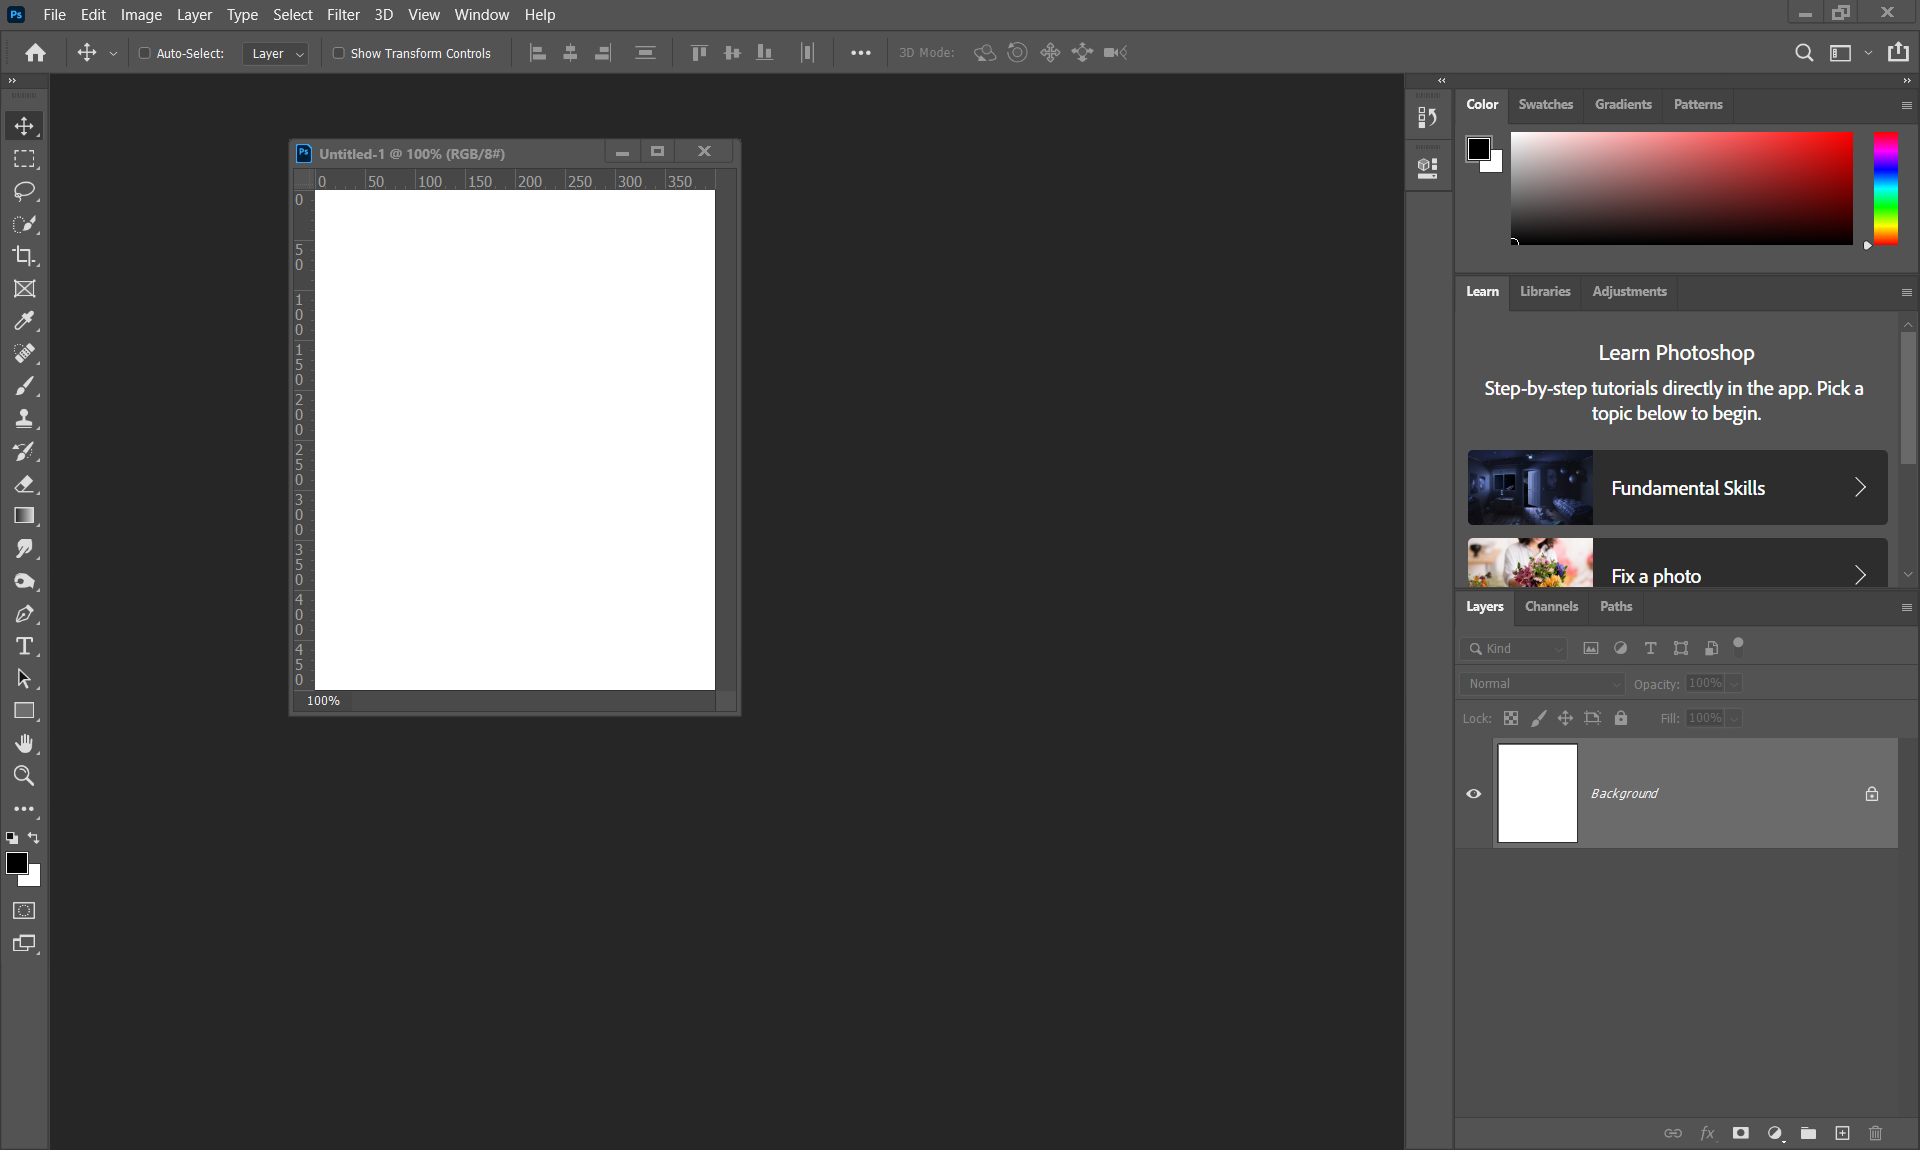This screenshot has height=1150, width=1920.
Task: Open the layer Kind filter dropdown
Action: (x=1515, y=649)
